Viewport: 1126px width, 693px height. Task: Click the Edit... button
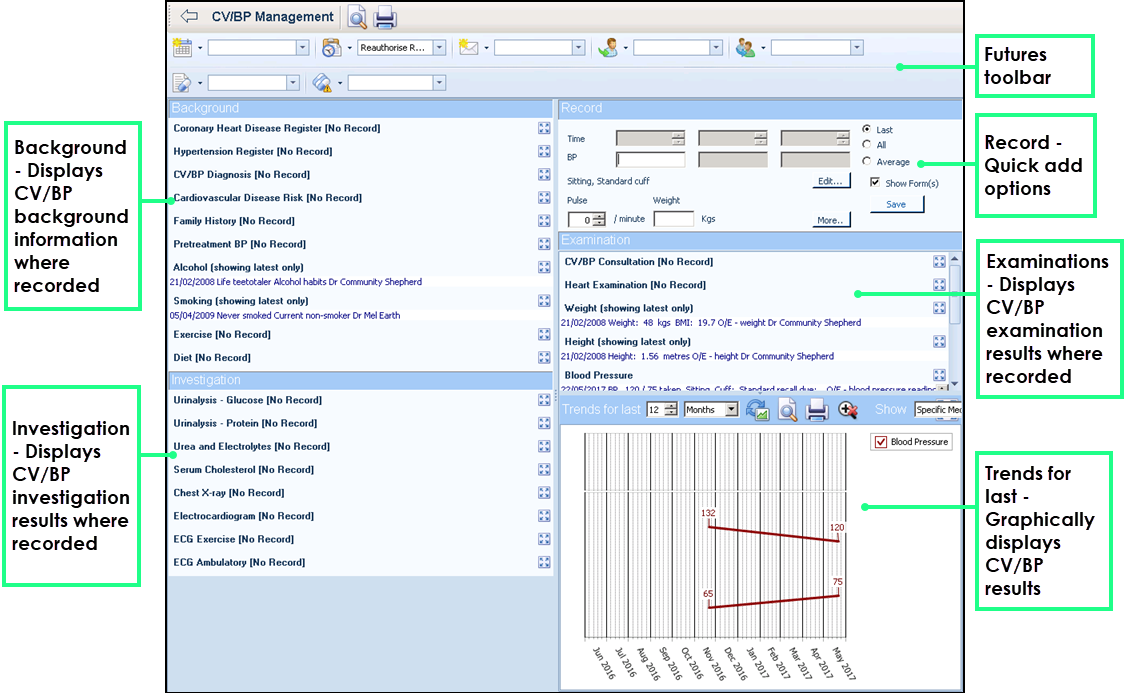(831, 181)
